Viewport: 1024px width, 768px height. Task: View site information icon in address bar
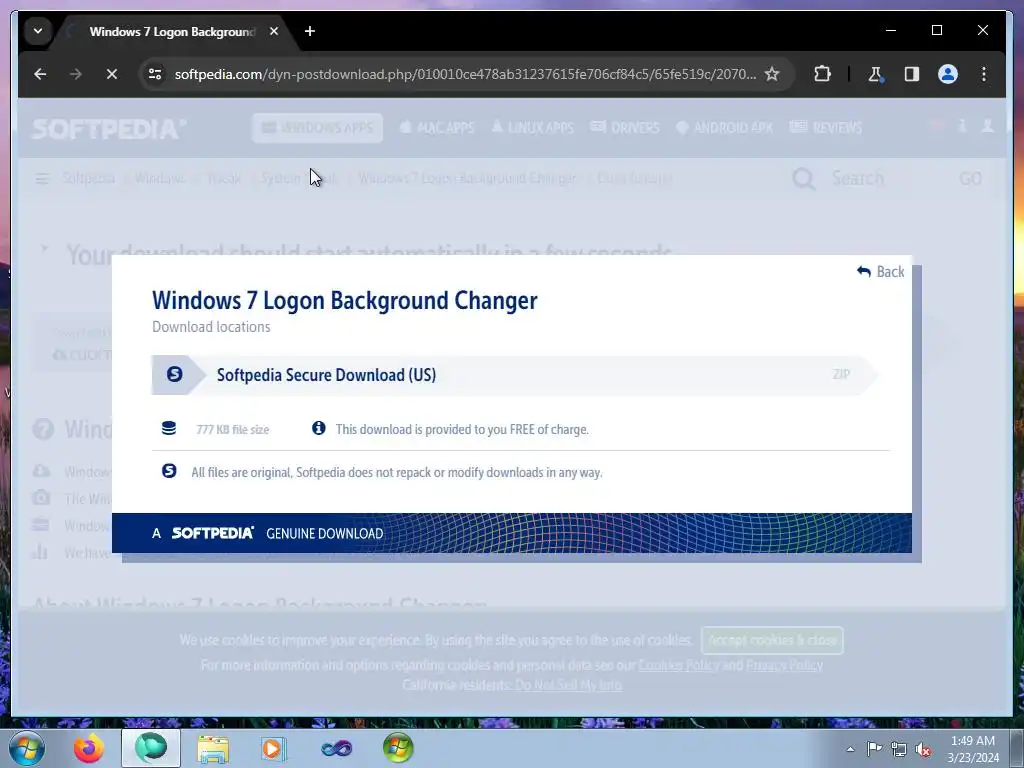tap(155, 74)
